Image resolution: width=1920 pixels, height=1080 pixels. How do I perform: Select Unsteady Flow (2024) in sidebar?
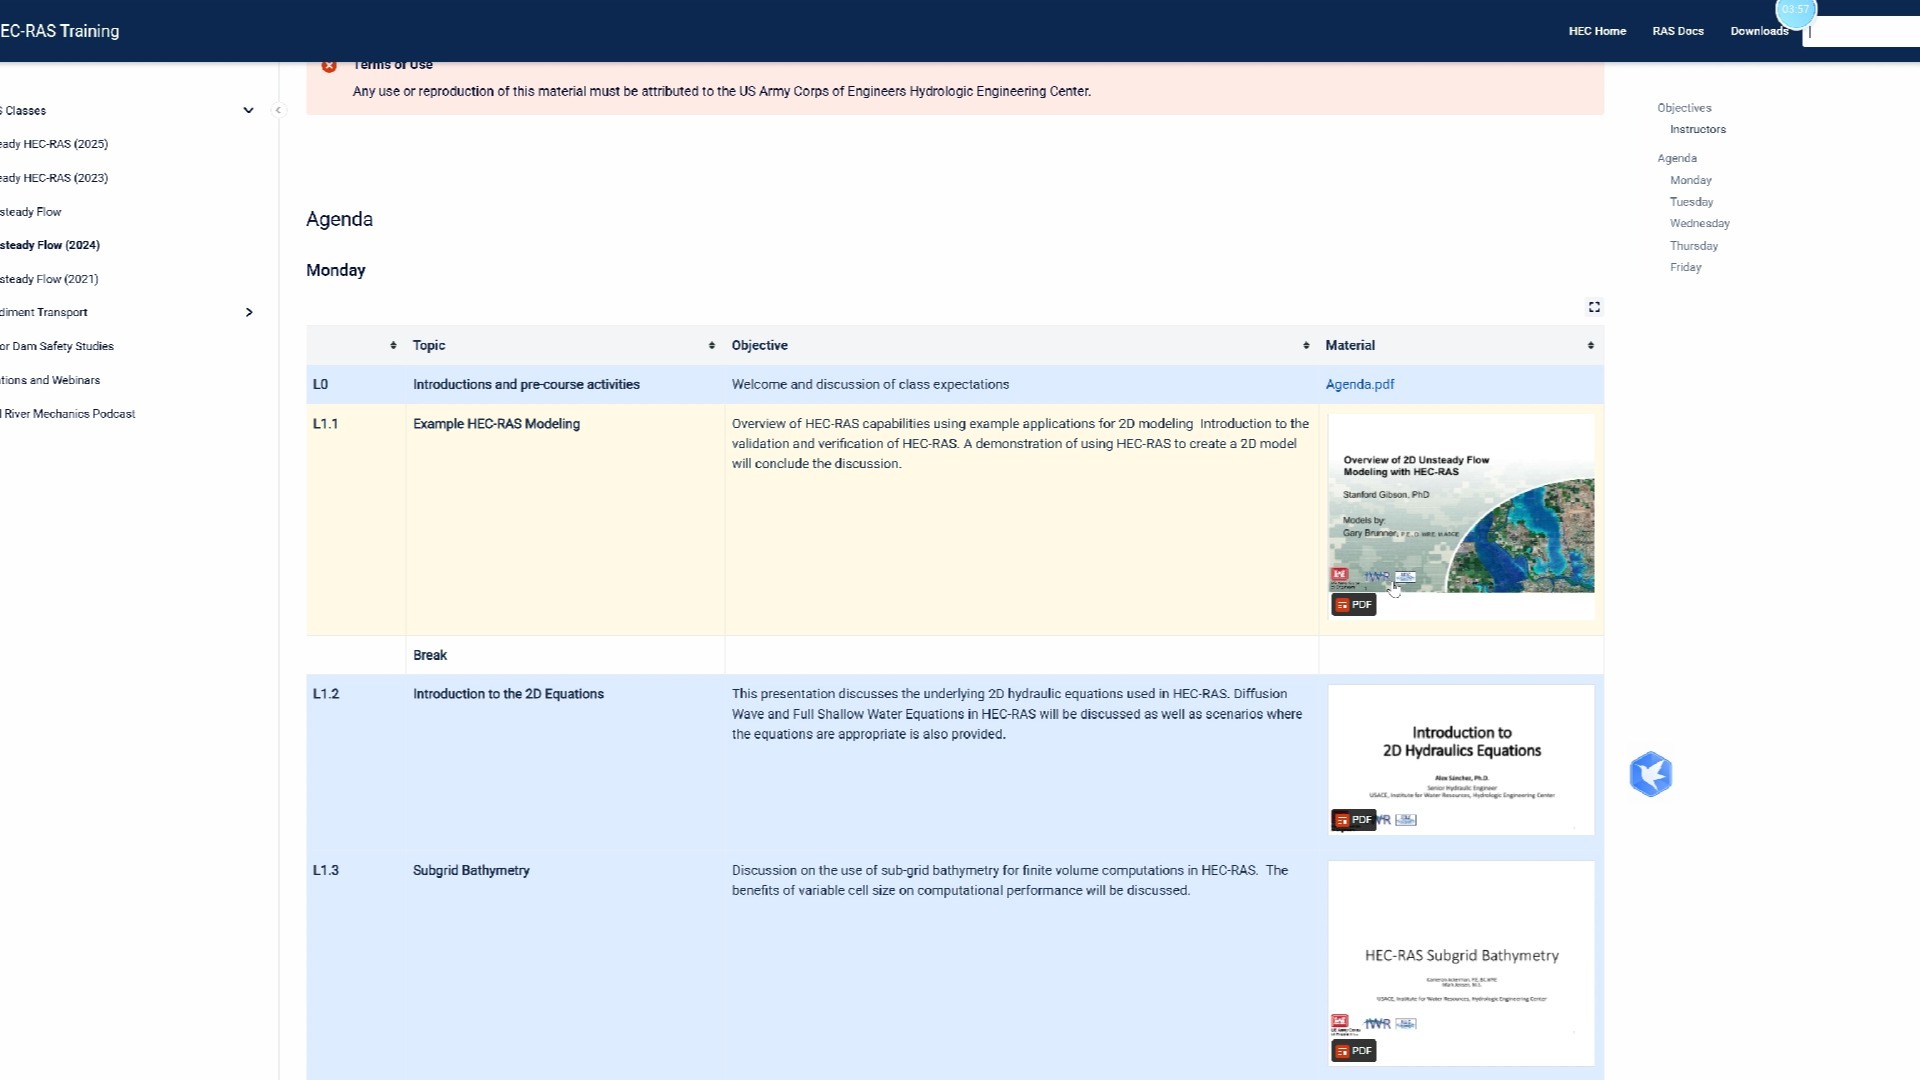coord(50,245)
